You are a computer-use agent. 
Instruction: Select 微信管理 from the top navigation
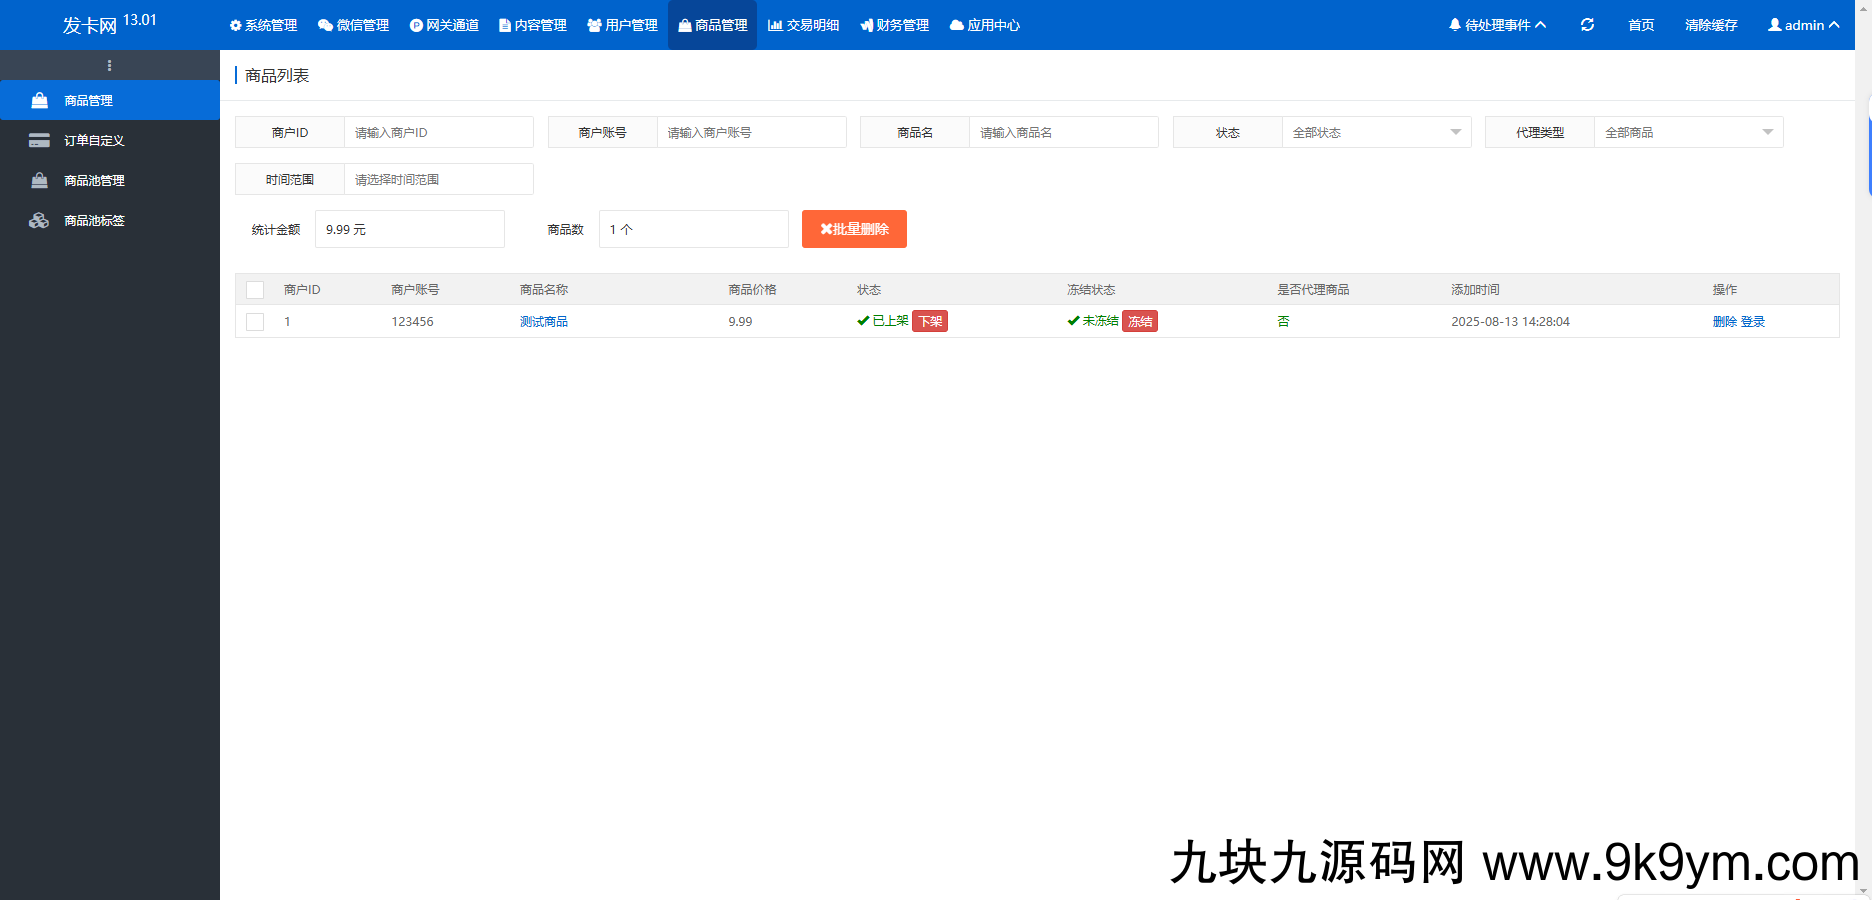(x=354, y=25)
